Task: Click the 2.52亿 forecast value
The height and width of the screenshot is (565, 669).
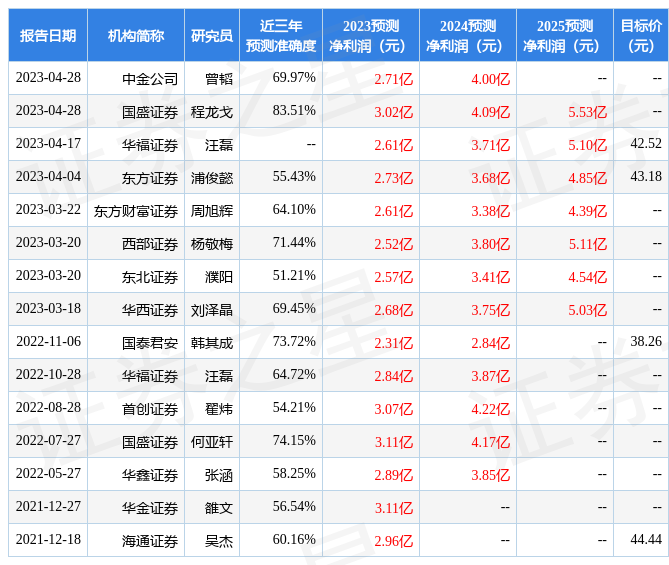Action: click(x=394, y=244)
